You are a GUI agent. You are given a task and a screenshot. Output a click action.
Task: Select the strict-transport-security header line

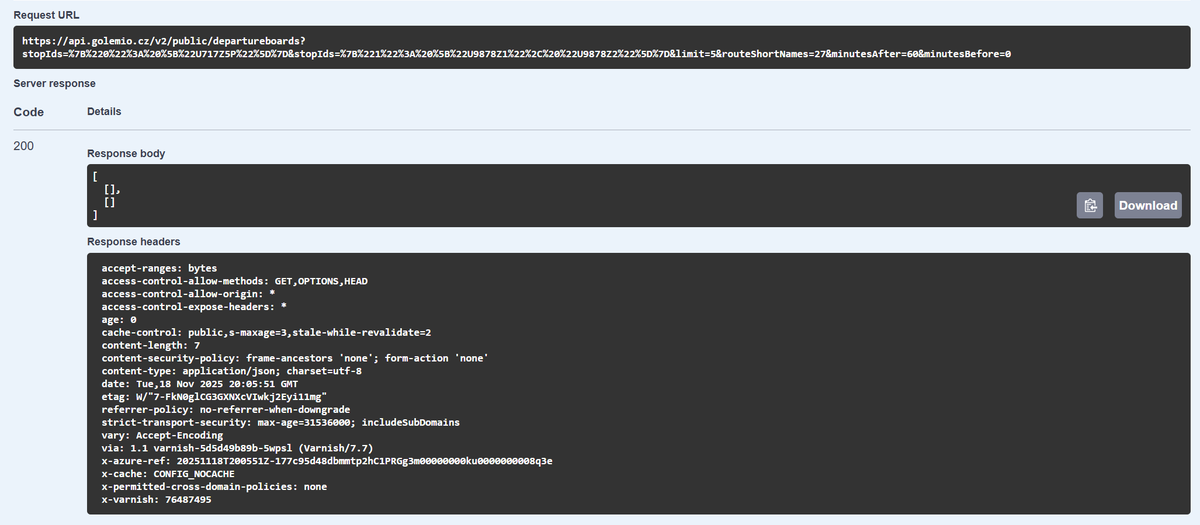click(281, 423)
